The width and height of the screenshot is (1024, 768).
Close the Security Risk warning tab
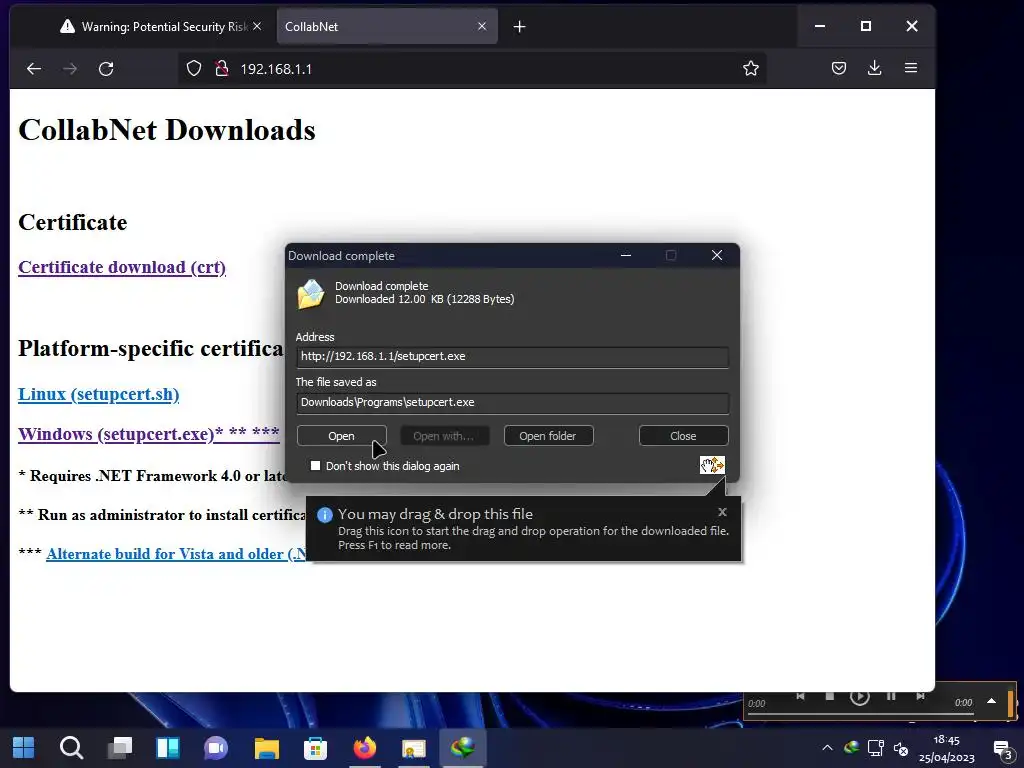tap(257, 26)
